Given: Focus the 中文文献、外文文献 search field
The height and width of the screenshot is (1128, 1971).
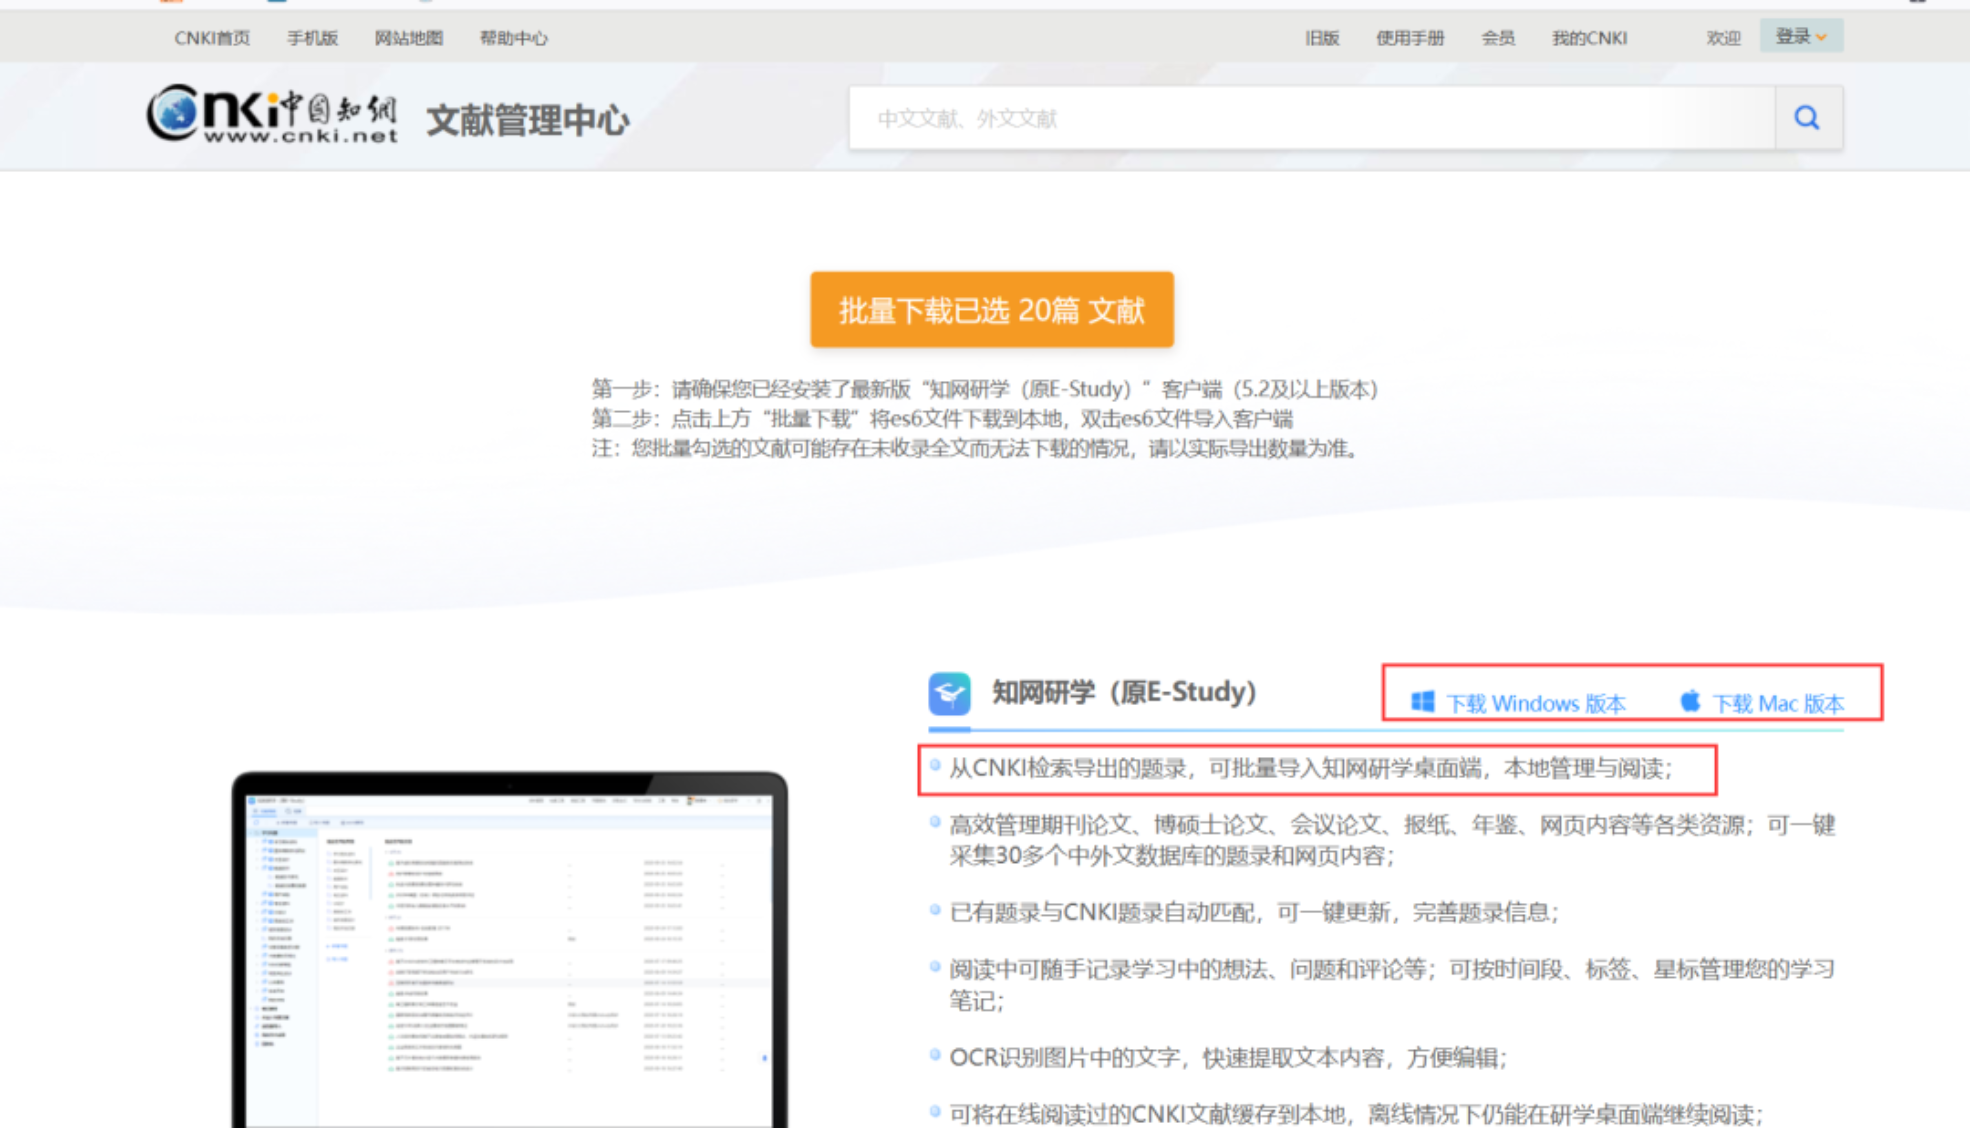Looking at the screenshot, I should [x=1312, y=118].
